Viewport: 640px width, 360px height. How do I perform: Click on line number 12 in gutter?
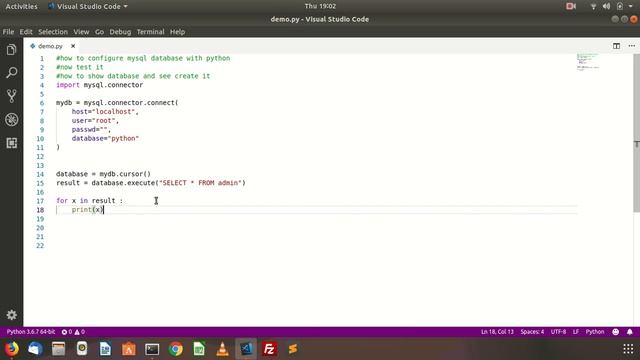[40, 156]
